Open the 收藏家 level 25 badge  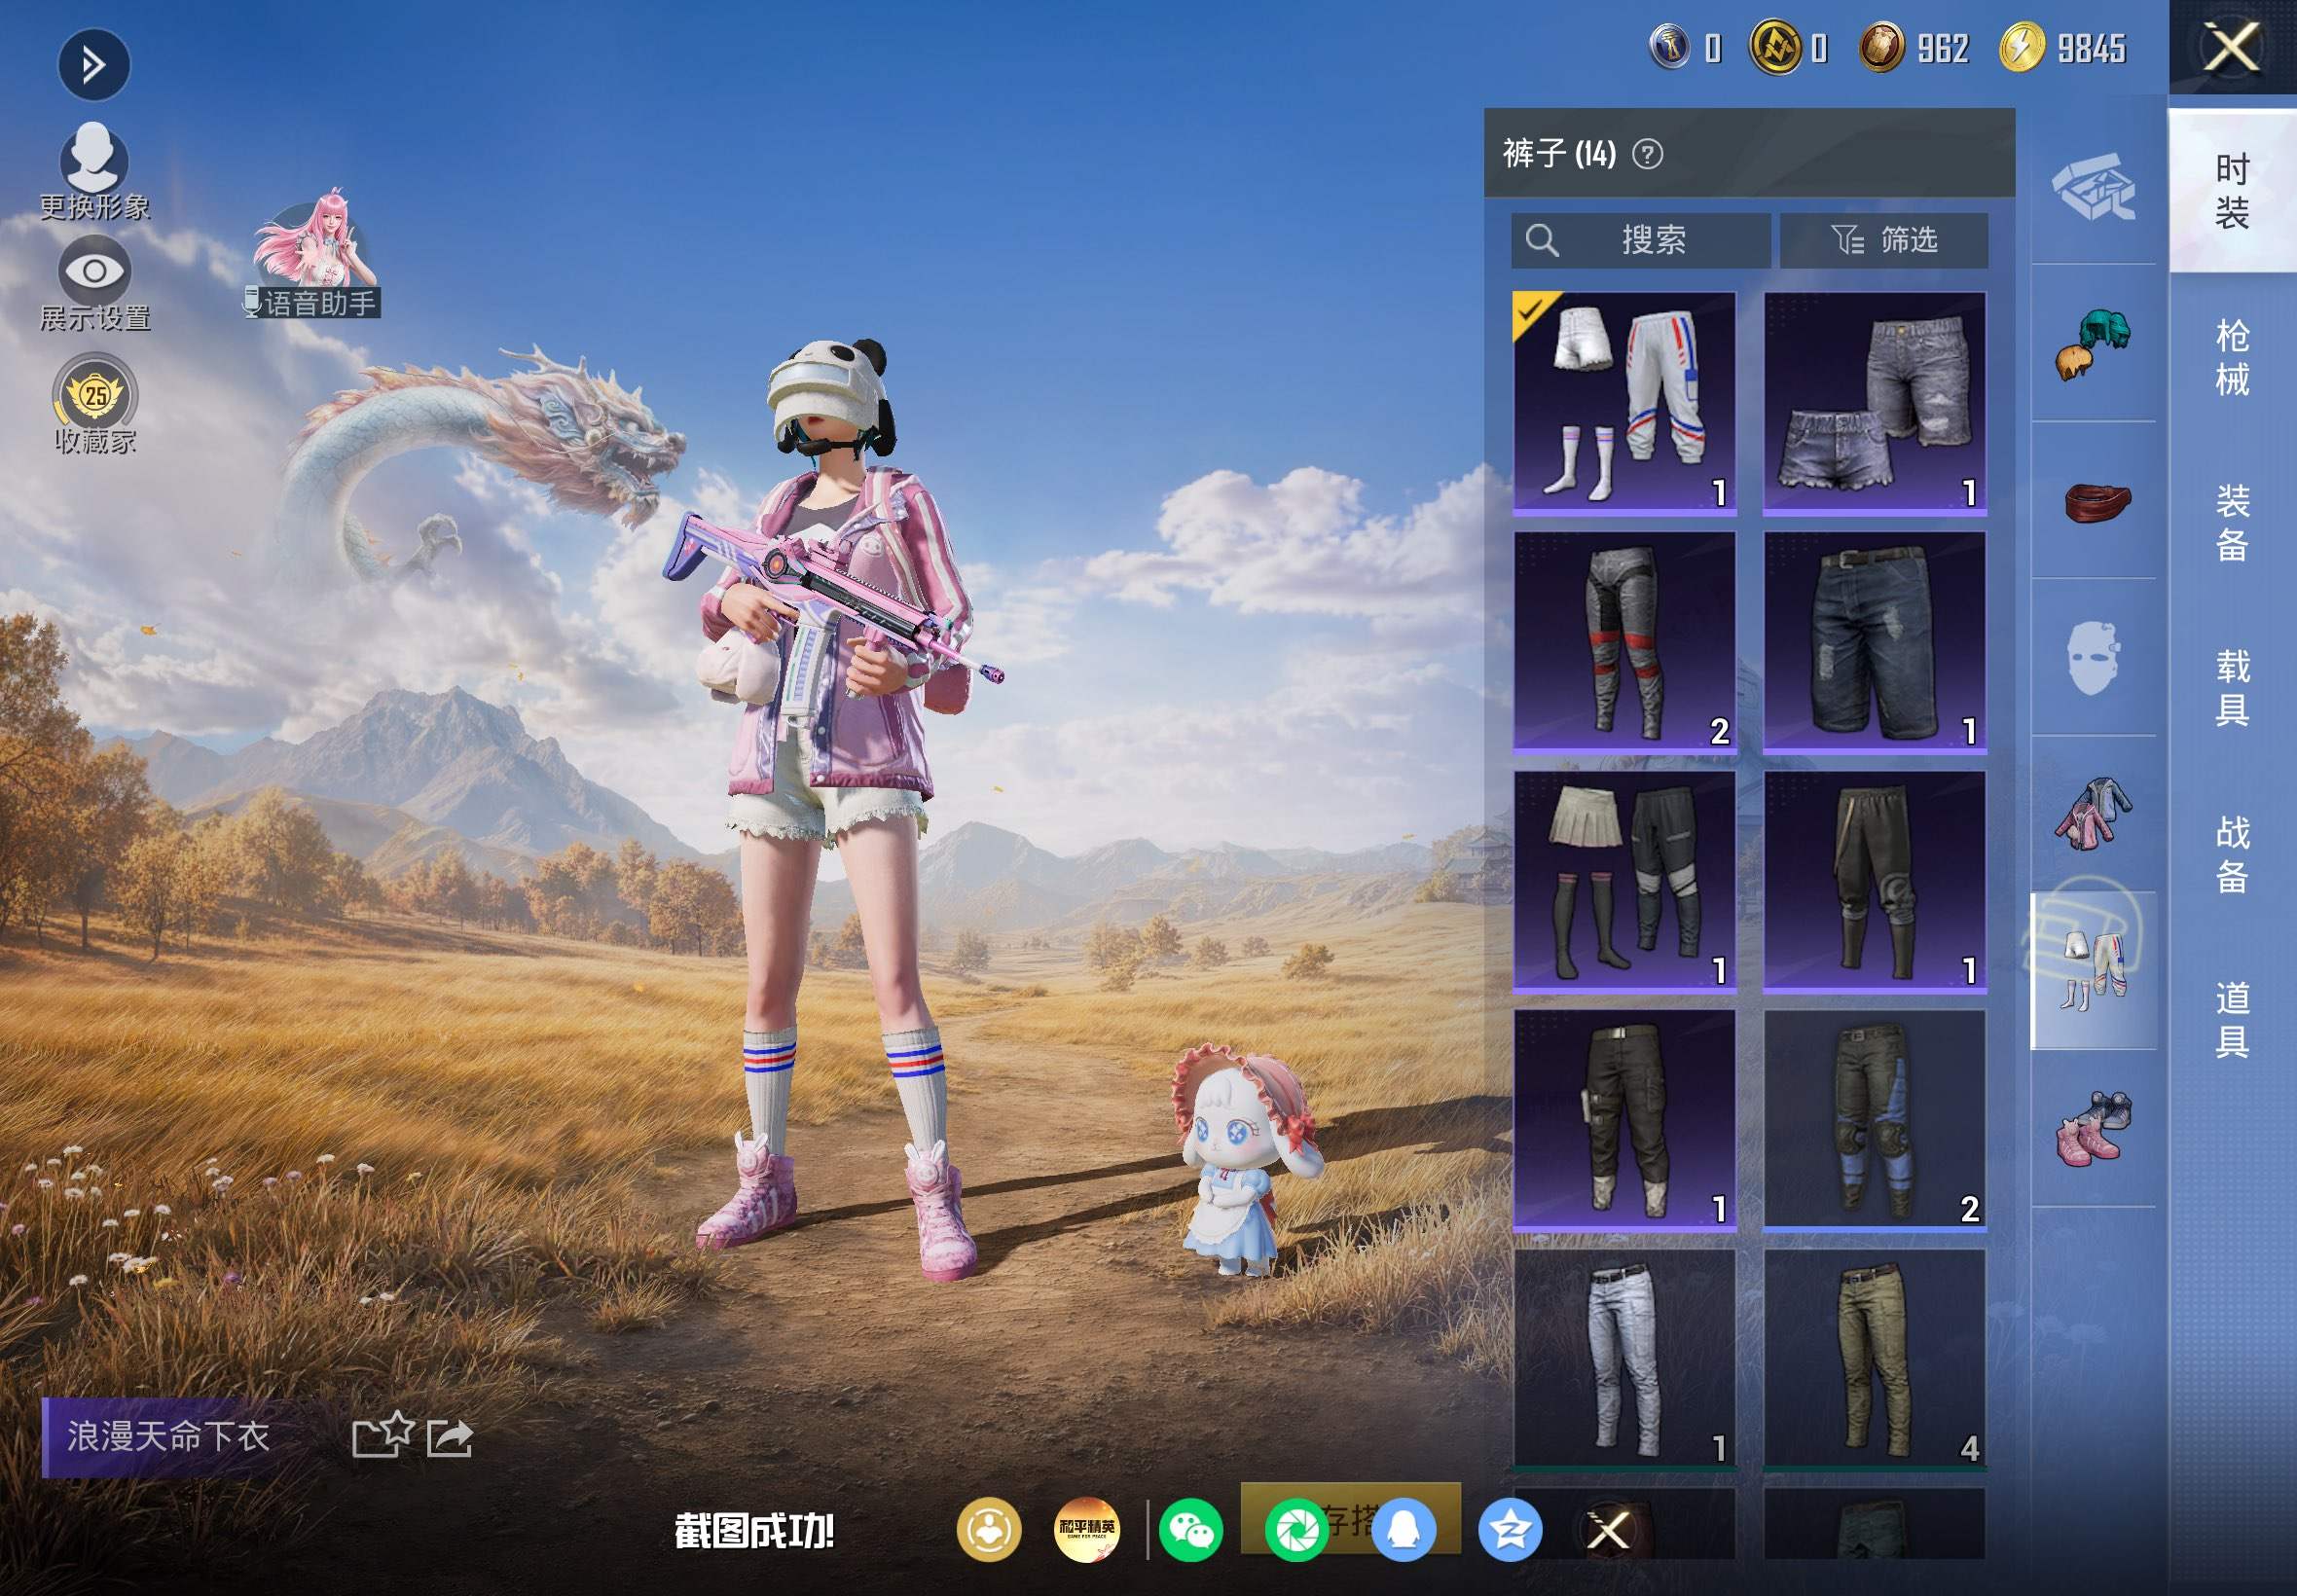tap(95, 404)
